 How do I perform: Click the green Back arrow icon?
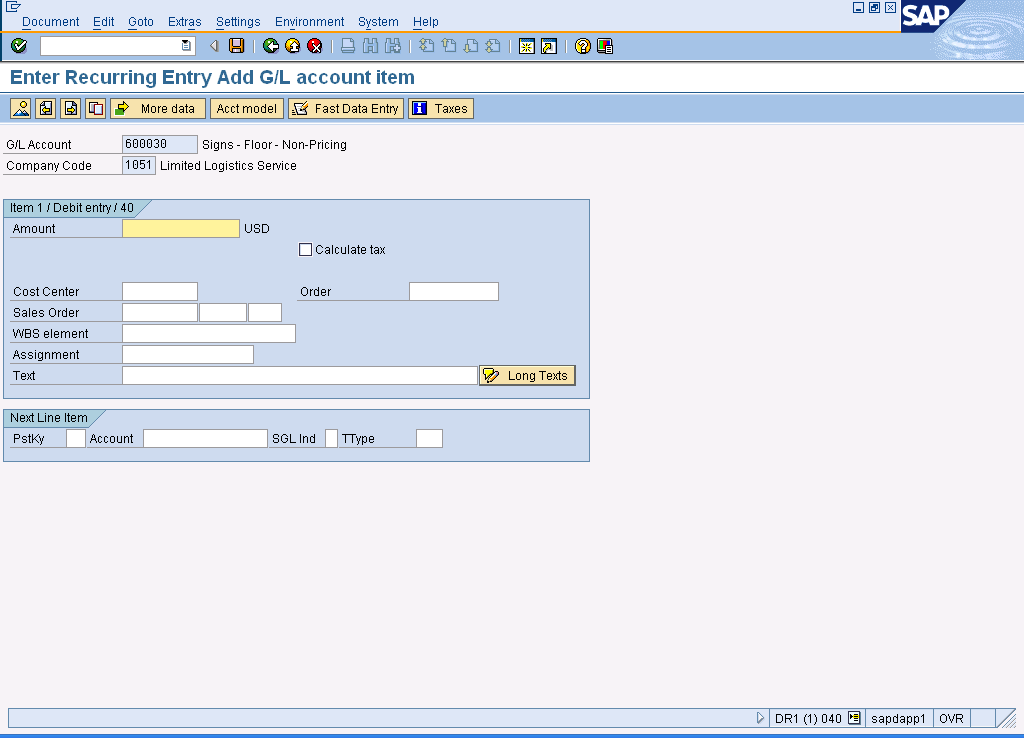click(x=270, y=46)
